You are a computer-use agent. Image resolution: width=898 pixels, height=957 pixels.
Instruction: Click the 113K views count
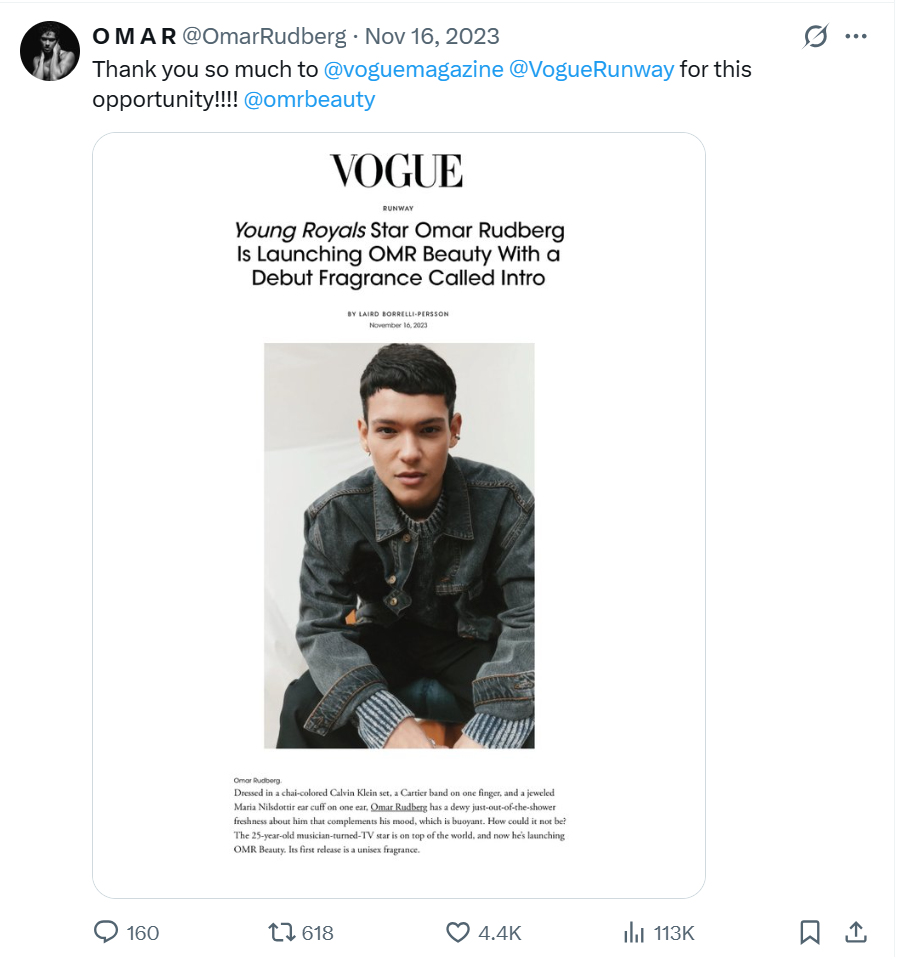tap(674, 933)
